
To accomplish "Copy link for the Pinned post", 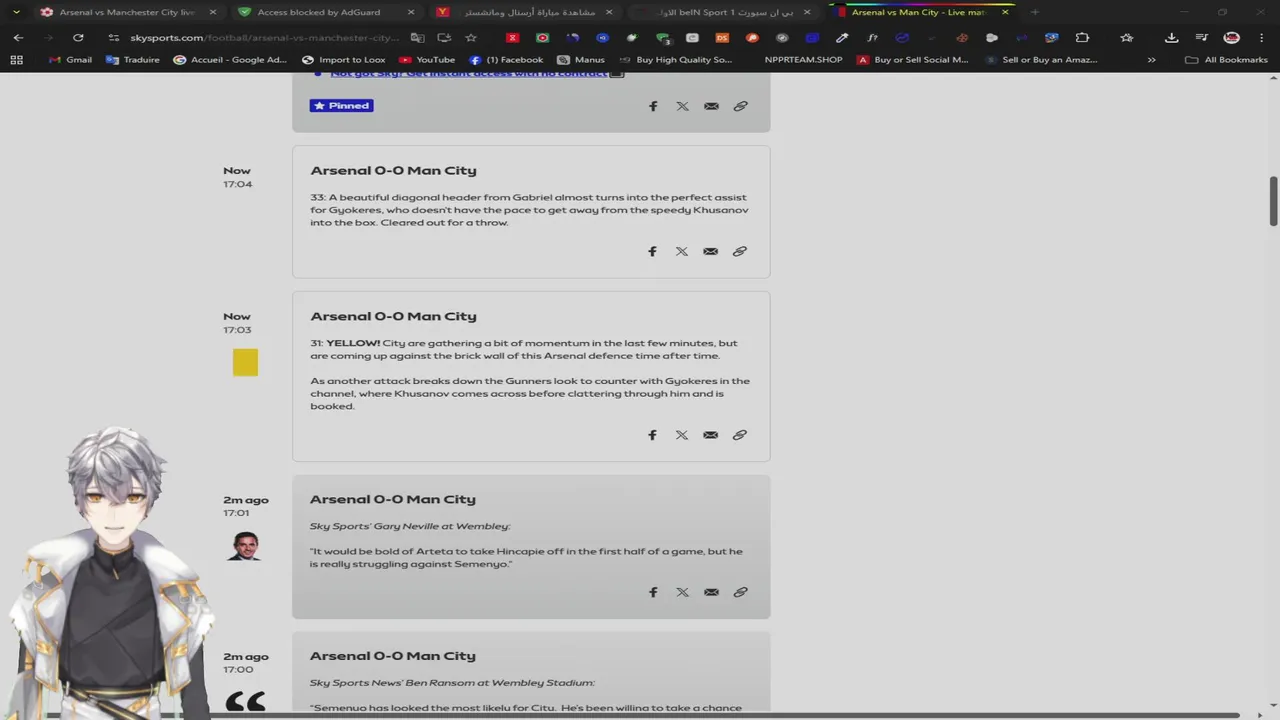I will (740, 106).
